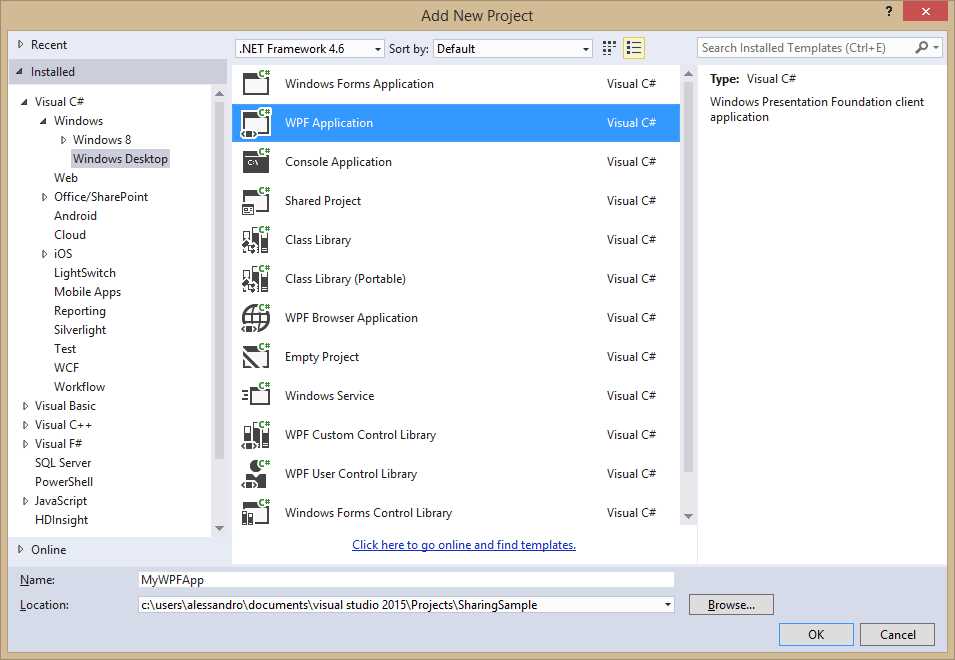Viewport: 955px width, 660px height.
Task: Click the Browse button
Action: click(731, 604)
